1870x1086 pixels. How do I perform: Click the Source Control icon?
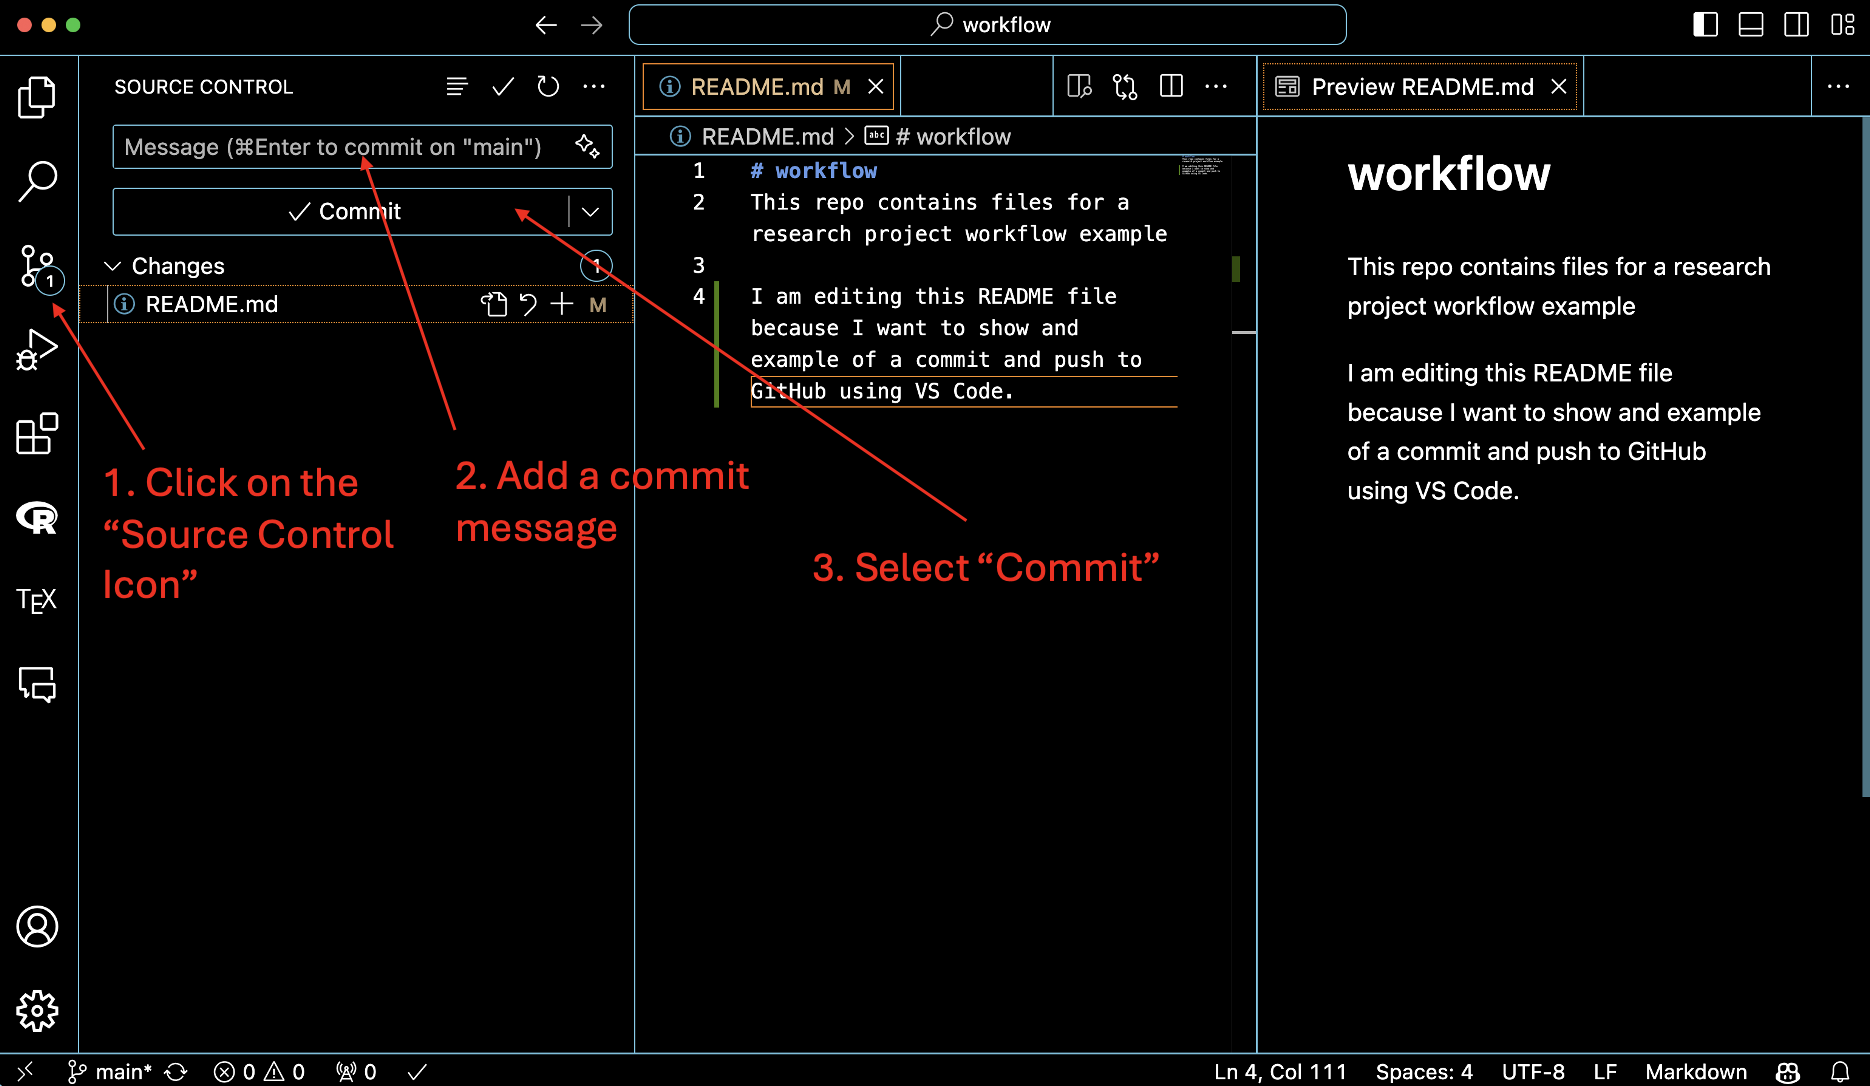point(40,268)
